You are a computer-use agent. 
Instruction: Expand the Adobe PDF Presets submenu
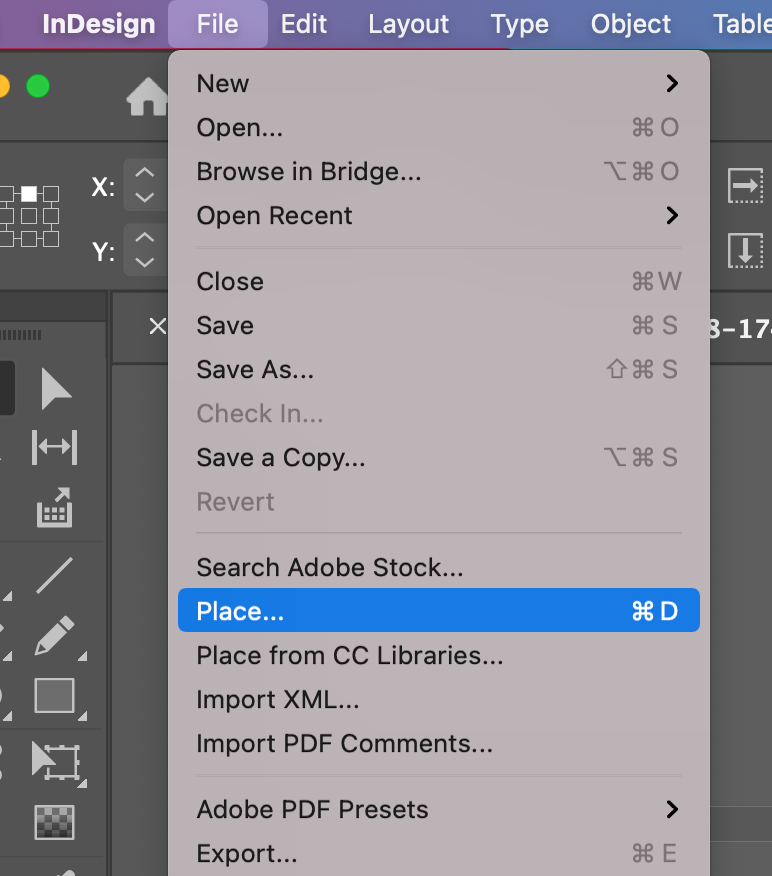click(672, 810)
